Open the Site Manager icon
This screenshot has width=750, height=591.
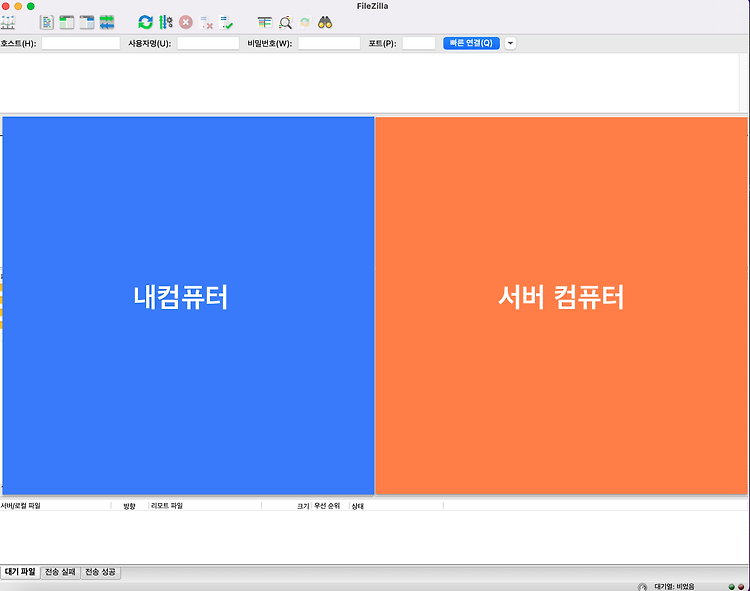8,22
